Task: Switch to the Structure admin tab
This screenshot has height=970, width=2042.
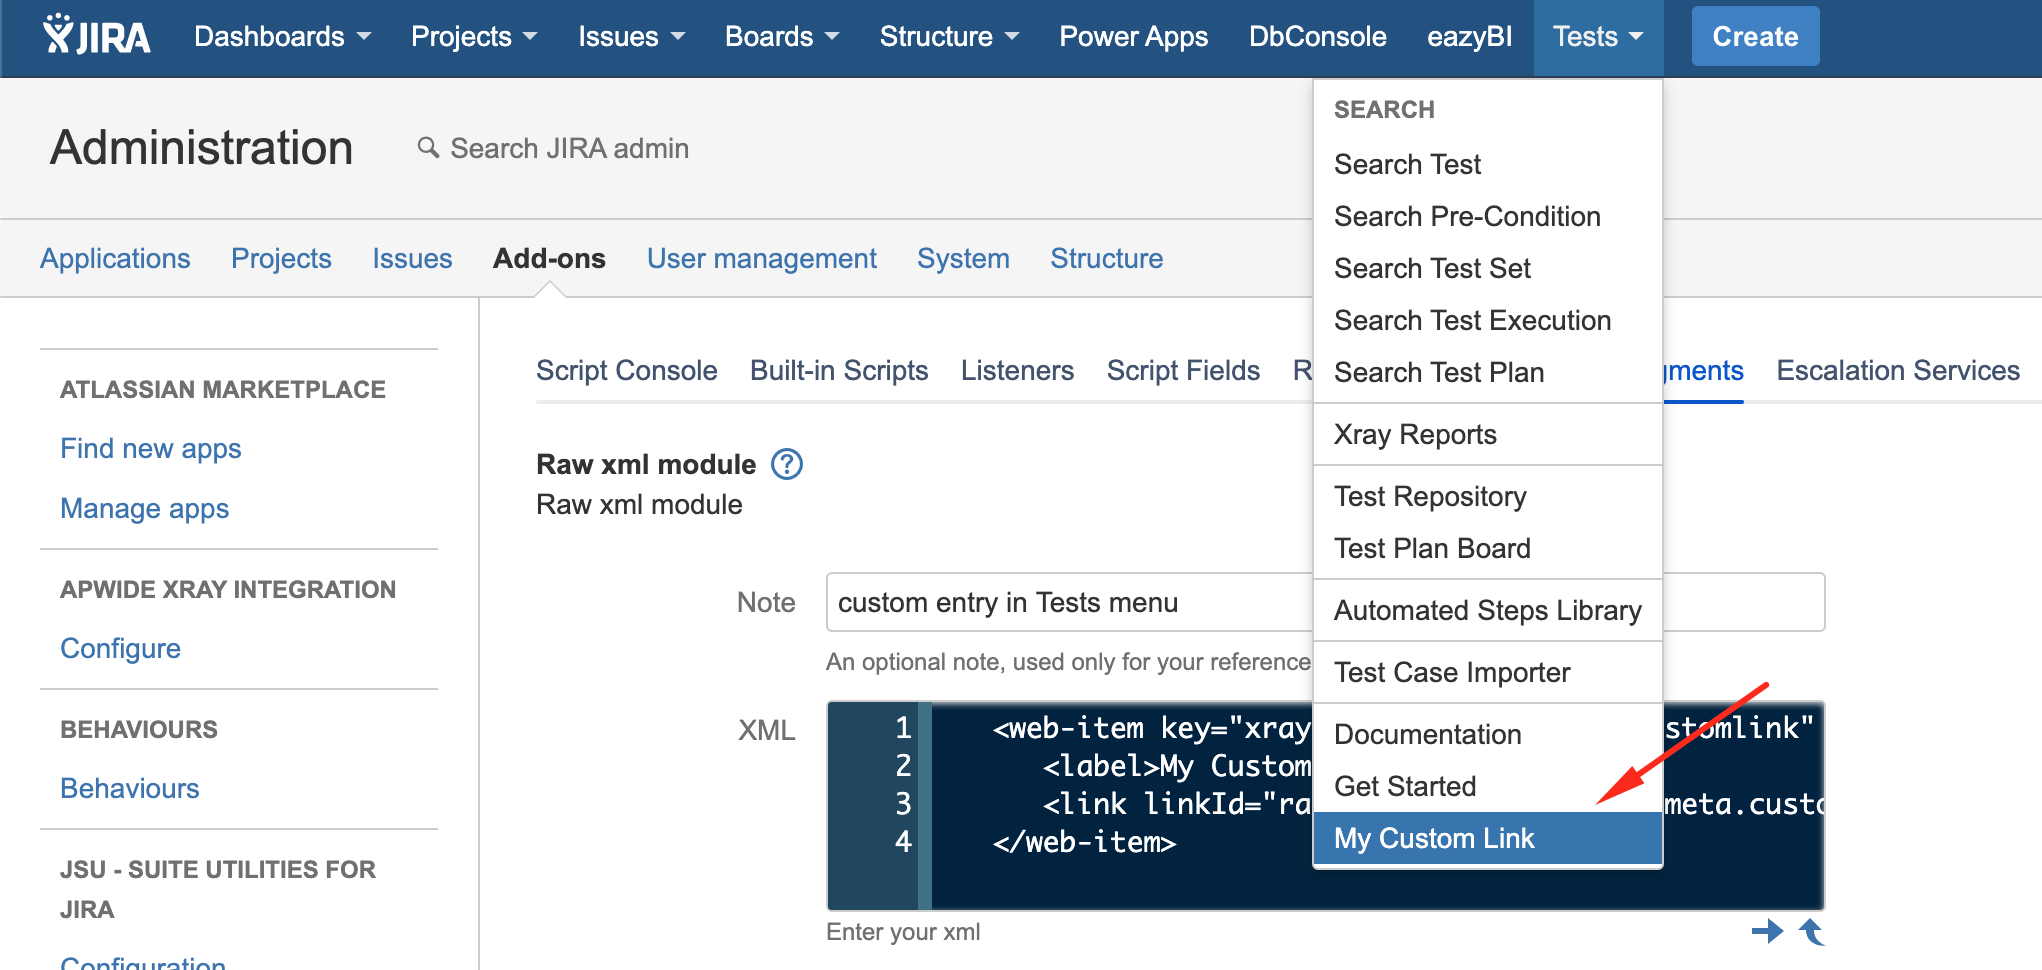Action: tap(1106, 258)
